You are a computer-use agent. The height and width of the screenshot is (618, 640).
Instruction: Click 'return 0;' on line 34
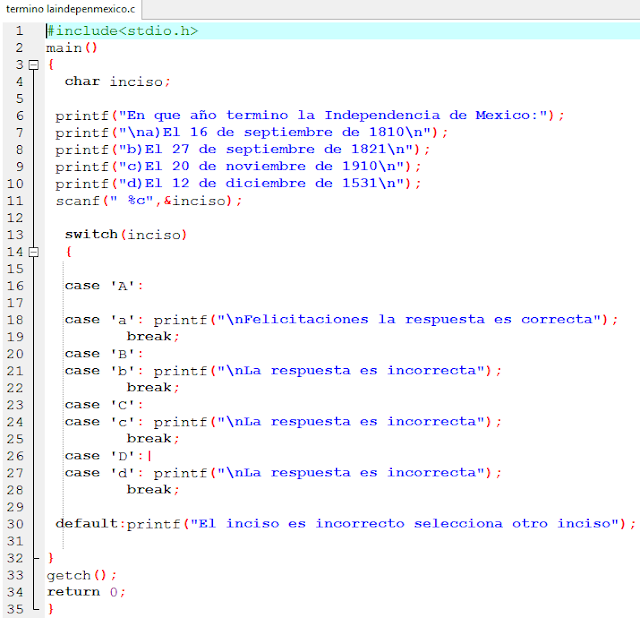click(x=86, y=592)
